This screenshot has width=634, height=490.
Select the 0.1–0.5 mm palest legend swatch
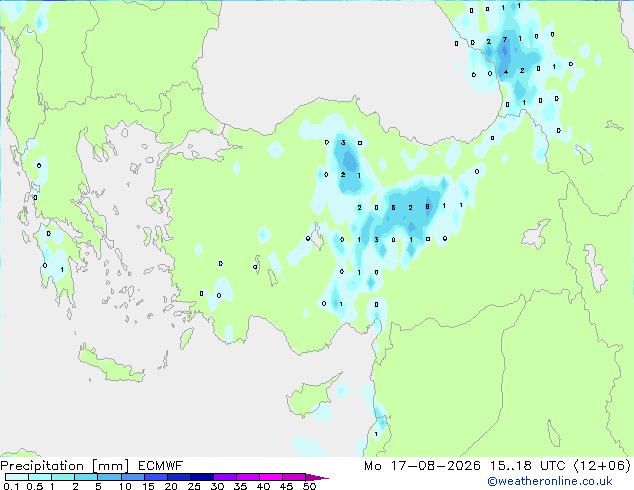click(x=17, y=477)
